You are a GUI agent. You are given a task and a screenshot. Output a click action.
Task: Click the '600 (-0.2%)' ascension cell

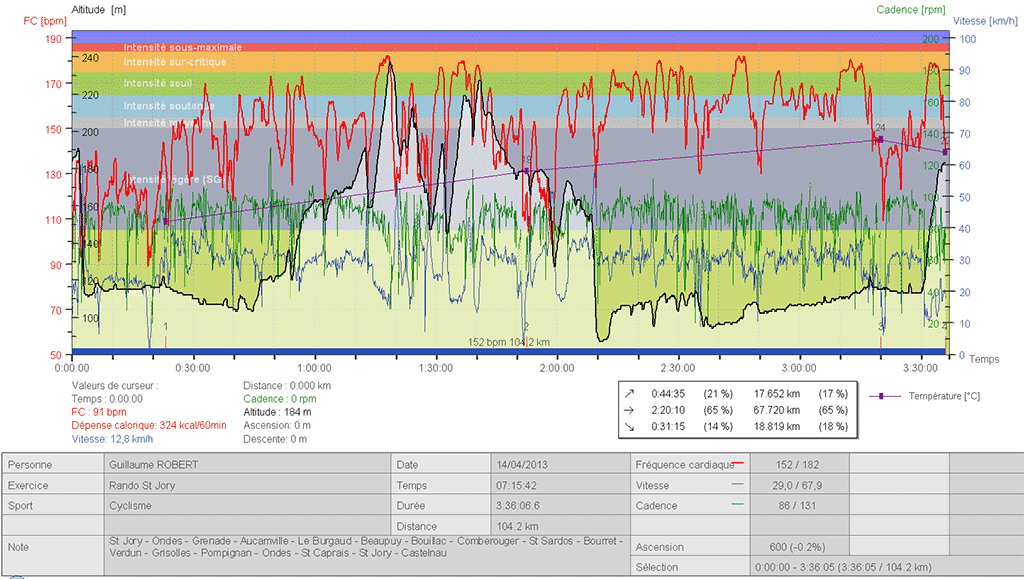tap(799, 547)
